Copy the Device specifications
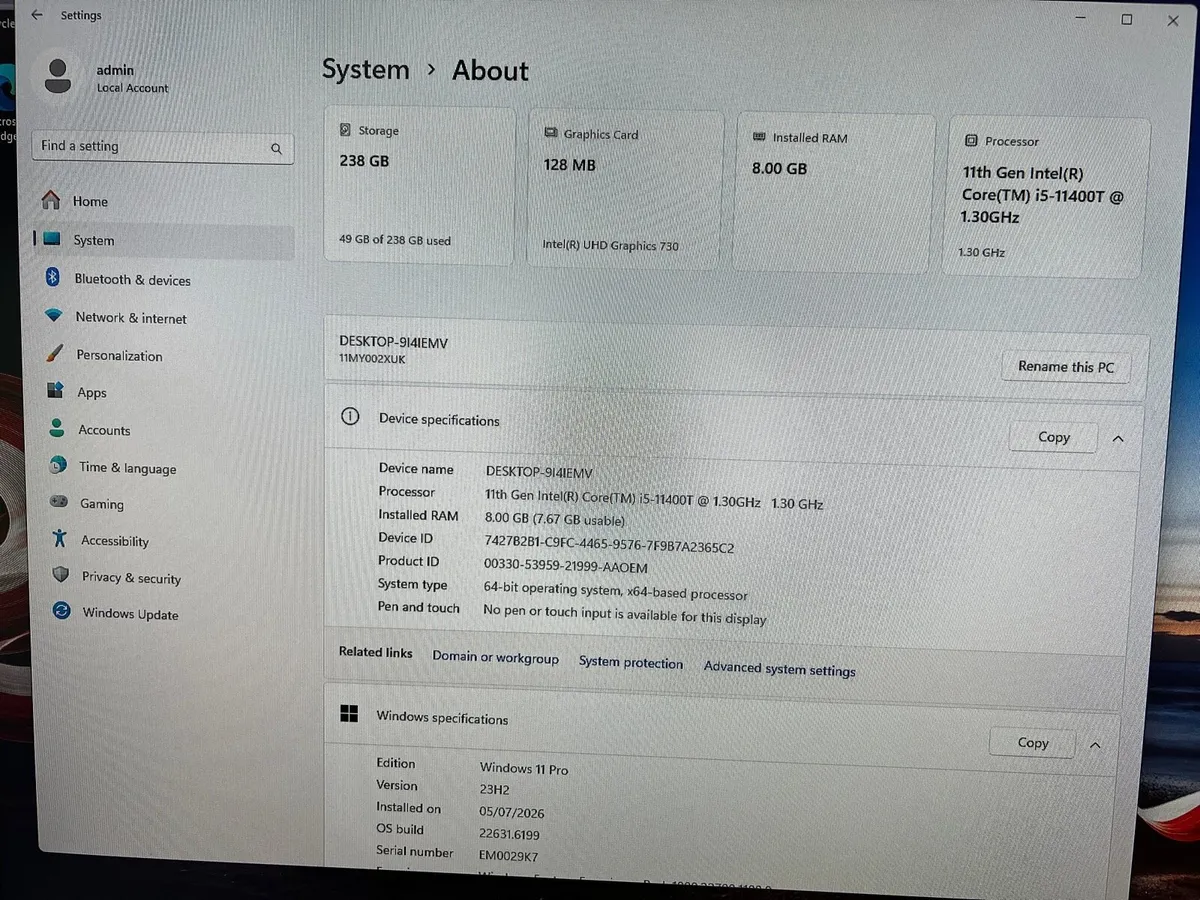The image size is (1200, 900). 1054,437
